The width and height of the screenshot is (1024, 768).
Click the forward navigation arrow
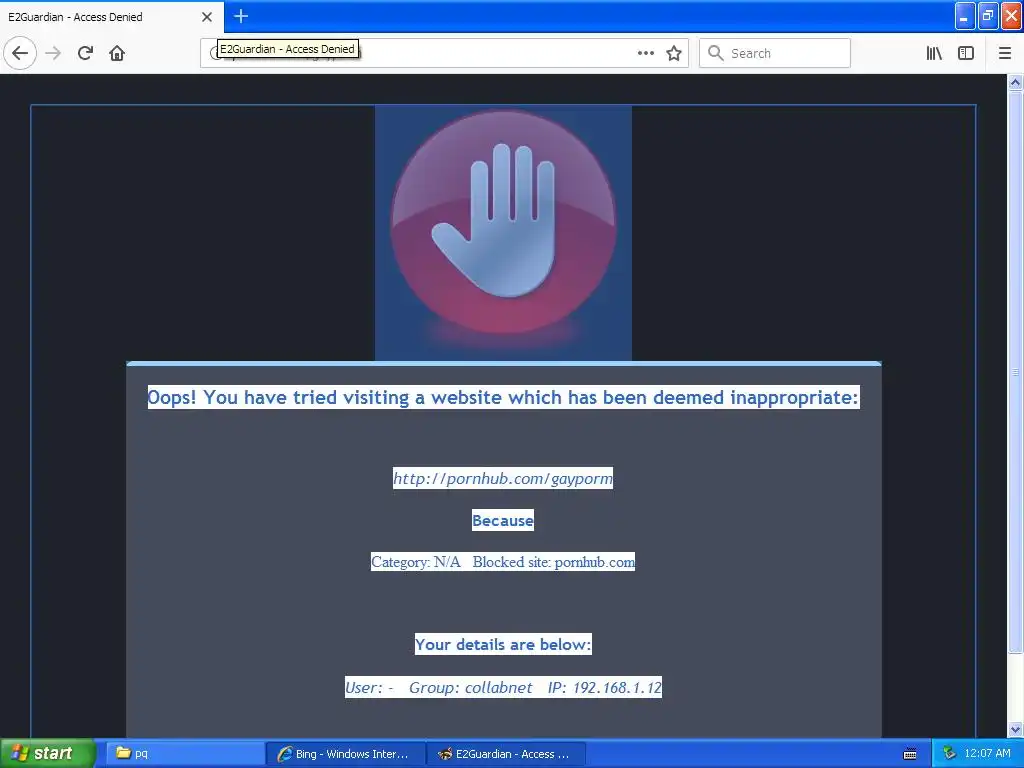54,53
